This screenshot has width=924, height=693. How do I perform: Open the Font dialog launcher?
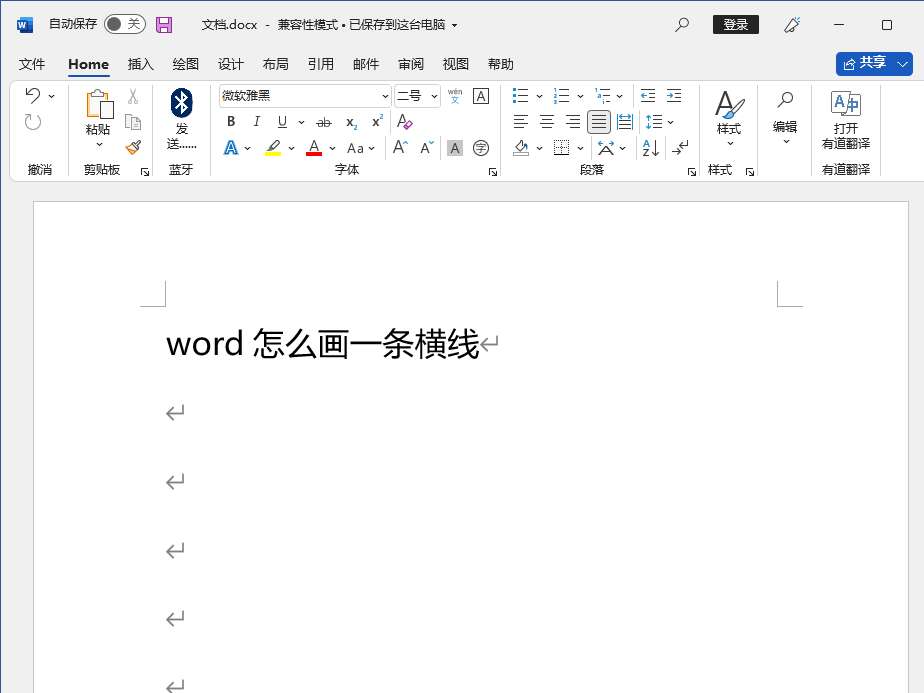click(x=493, y=171)
